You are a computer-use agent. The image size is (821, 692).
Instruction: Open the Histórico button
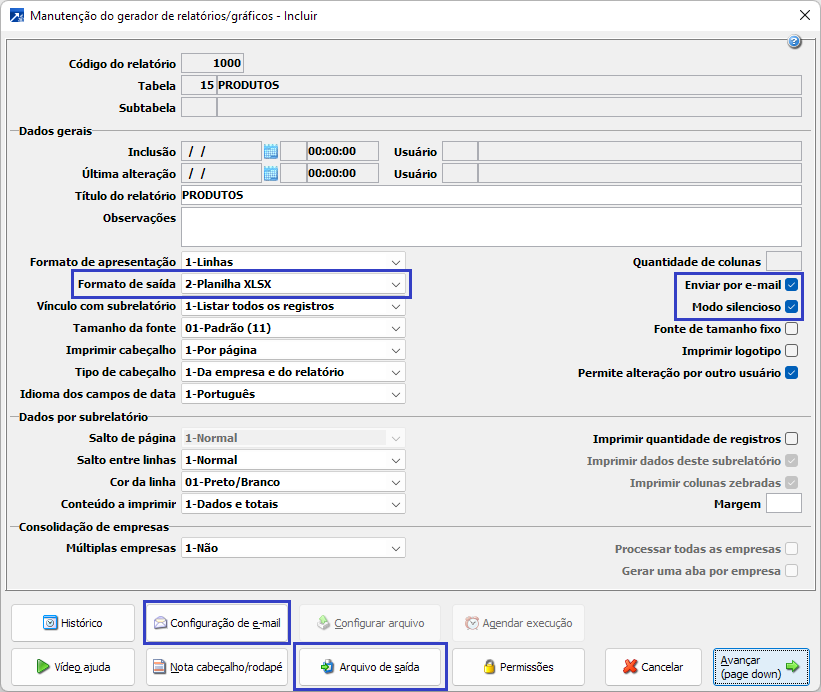click(x=72, y=623)
